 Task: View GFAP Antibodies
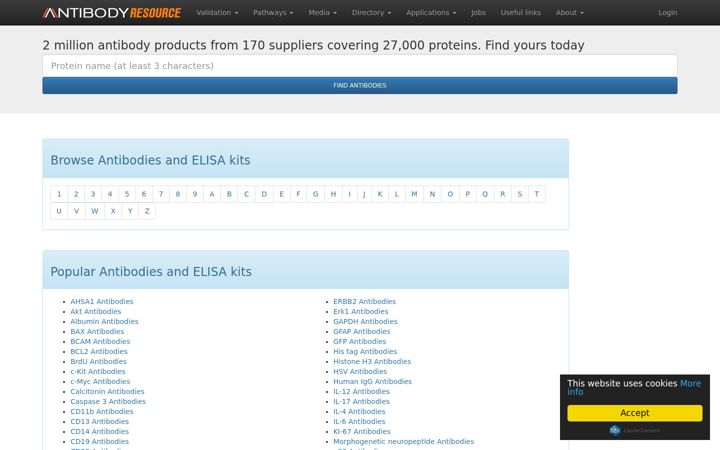(362, 332)
